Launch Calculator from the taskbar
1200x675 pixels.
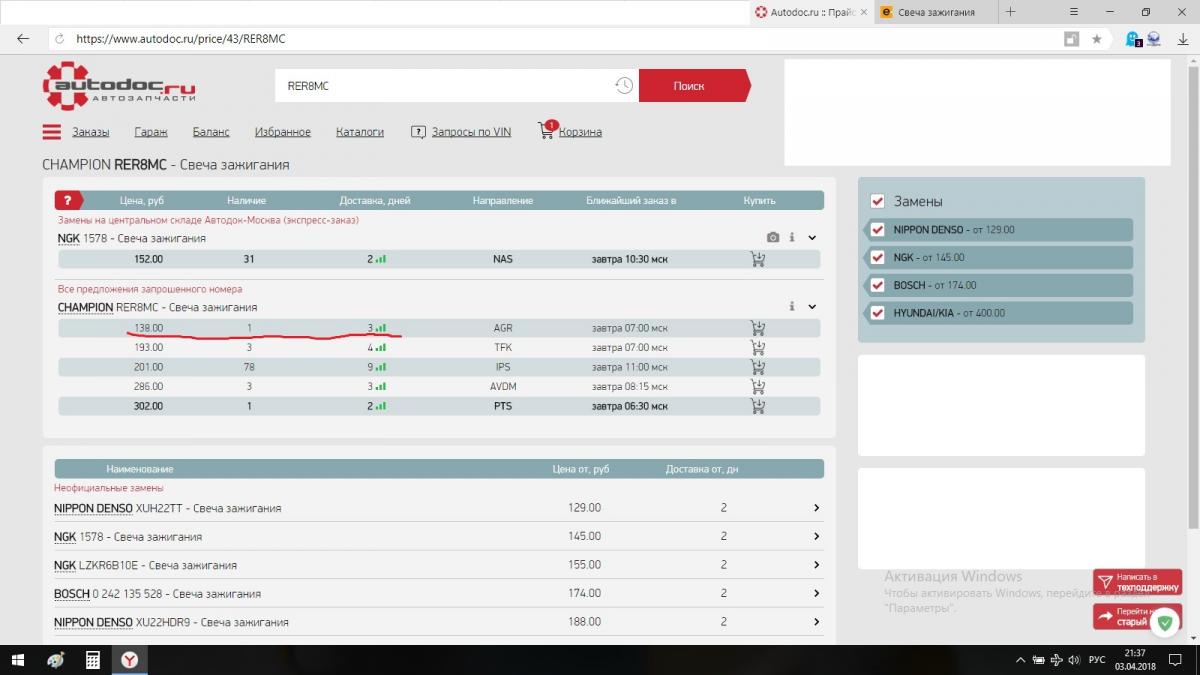click(93, 660)
